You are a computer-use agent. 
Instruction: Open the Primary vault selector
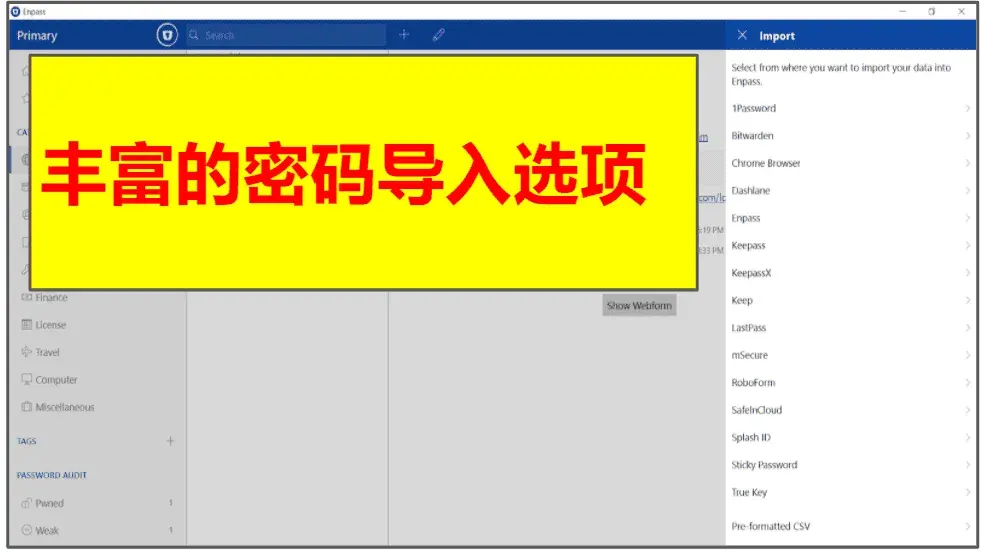pos(37,36)
